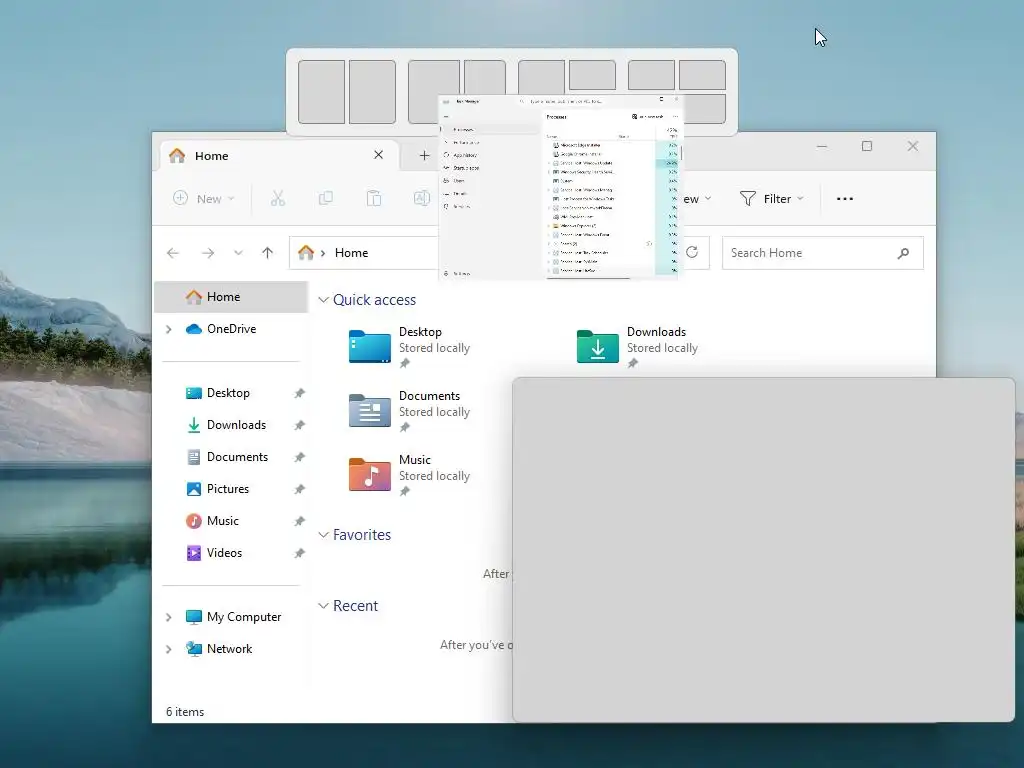Click the Cut scissors icon in toolbar
Viewport: 1024px width, 768px height.
(x=278, y=199)
